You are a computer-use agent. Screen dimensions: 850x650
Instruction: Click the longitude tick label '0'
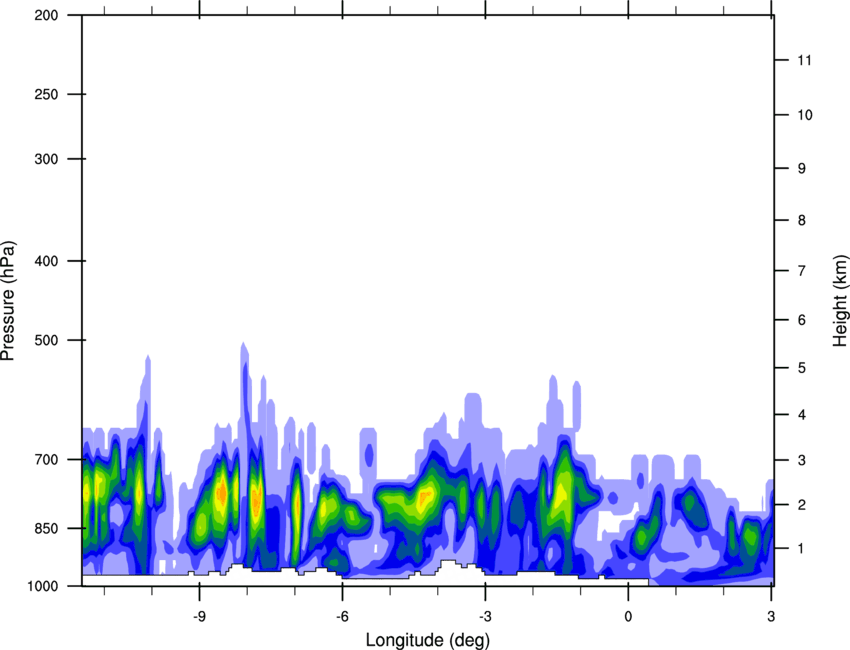(628, 616)
